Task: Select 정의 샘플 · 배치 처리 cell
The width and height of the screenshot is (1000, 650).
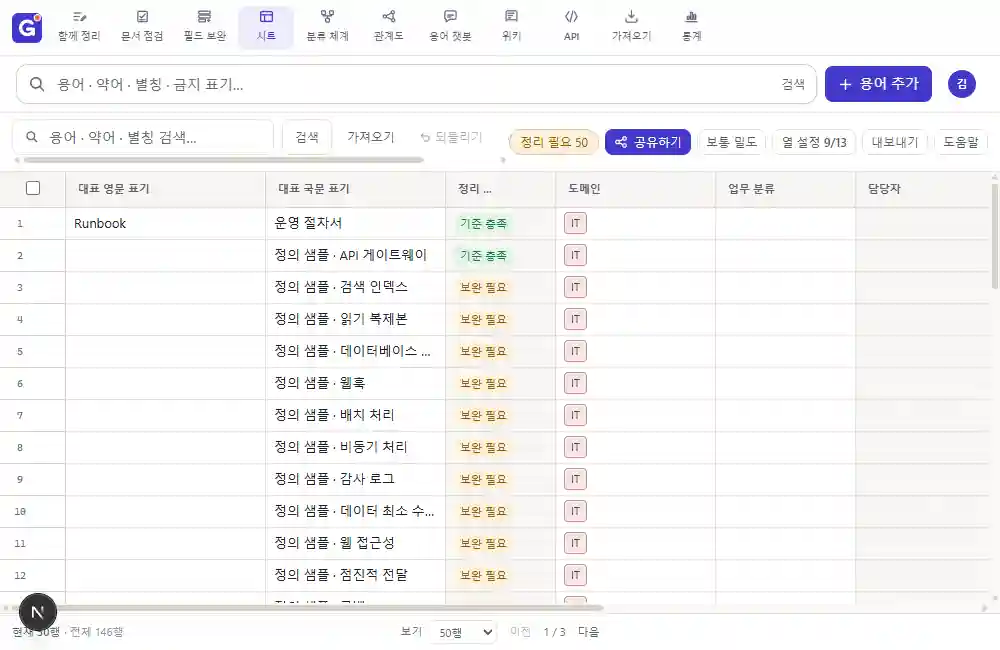Action: coord(355,415)
